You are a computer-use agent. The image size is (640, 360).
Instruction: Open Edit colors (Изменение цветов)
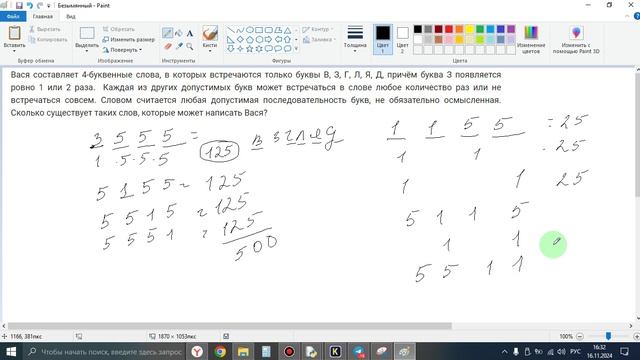531,40
